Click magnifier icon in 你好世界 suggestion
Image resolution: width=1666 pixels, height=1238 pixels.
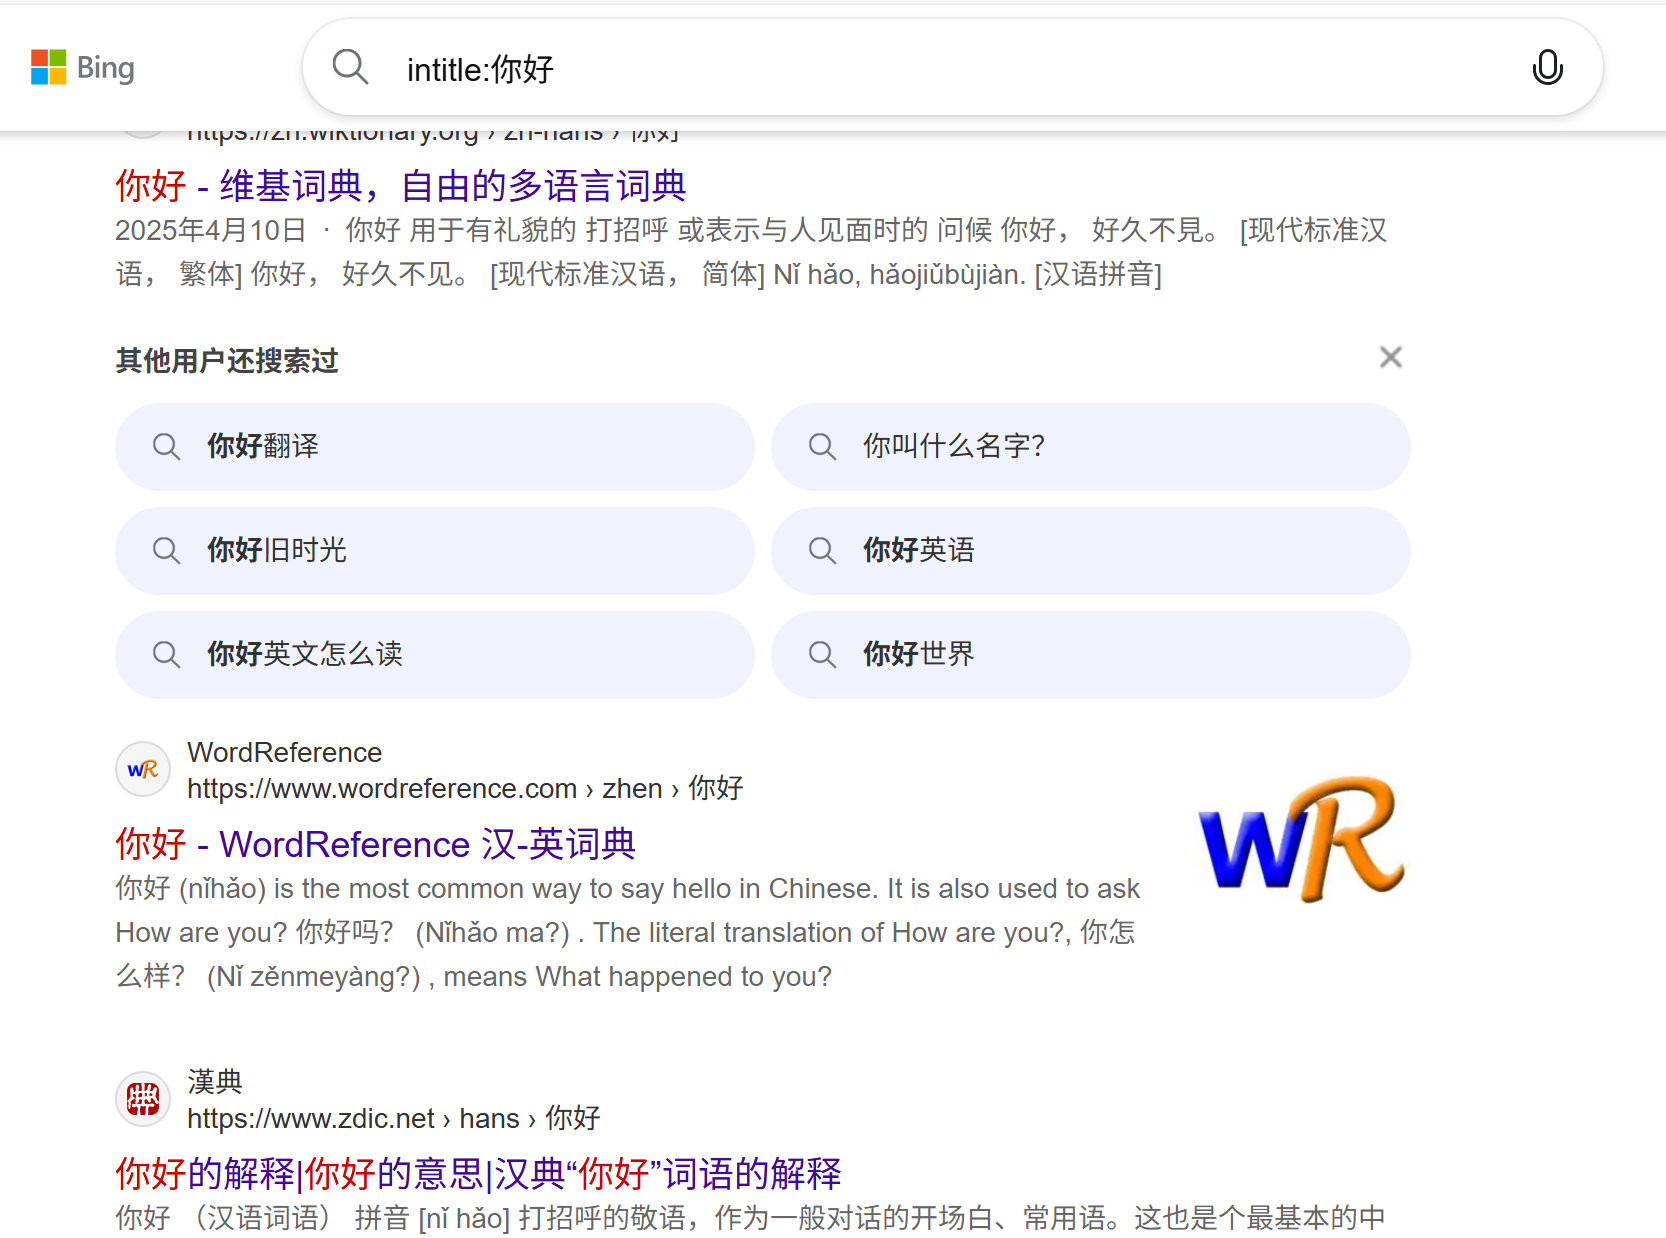tap(822, 654)
